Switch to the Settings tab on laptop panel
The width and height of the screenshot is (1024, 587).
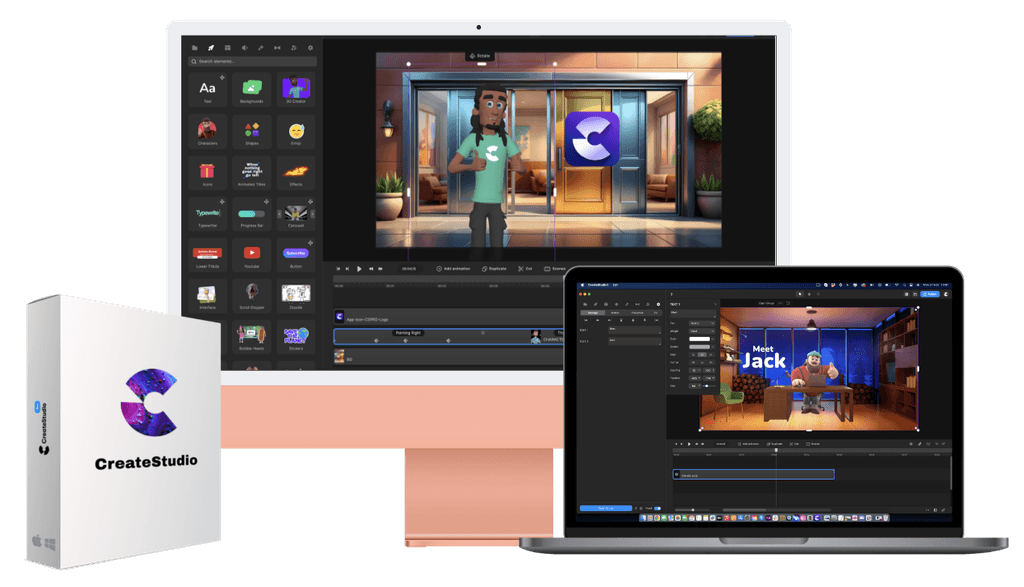coord(593,313)
